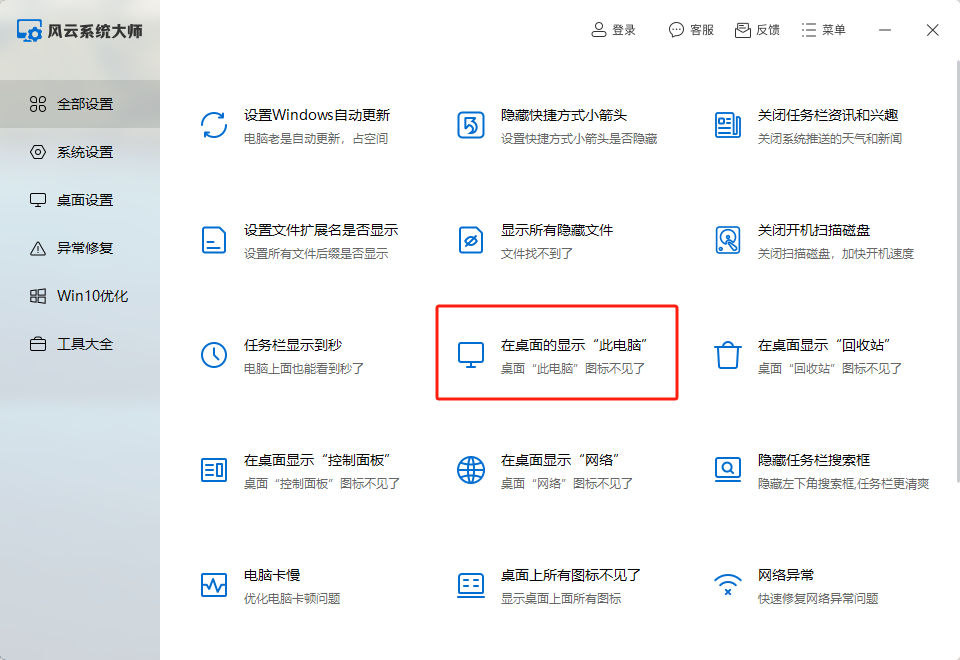
Task: Click the 隐藏快捷方式小箭头 icon
Action: (x=471, y=125)
